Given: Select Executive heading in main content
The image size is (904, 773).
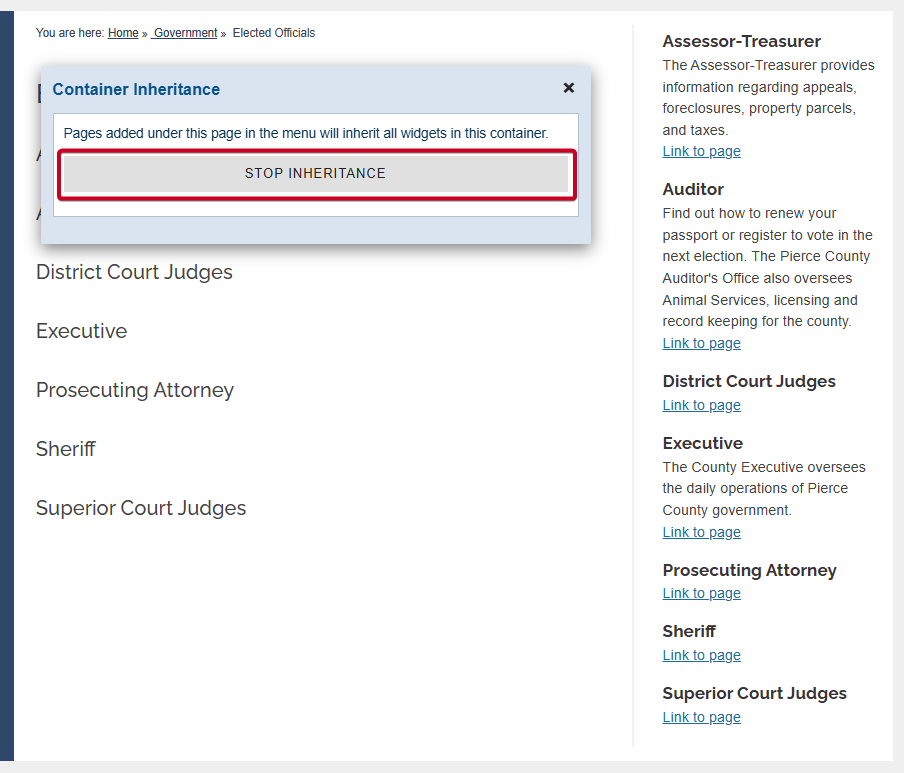Looking at the screenshot, I should (81, 331).
